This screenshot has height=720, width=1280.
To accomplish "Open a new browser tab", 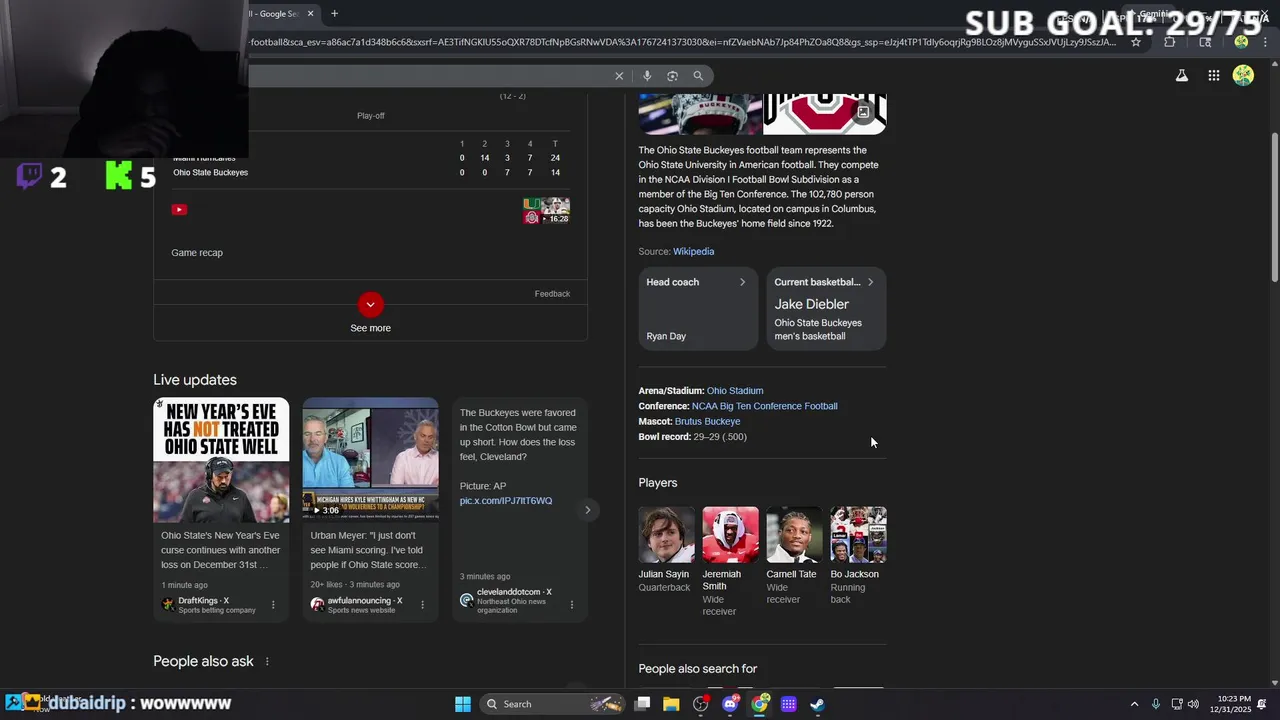I will pyautogui.click(x=334, y=13).
